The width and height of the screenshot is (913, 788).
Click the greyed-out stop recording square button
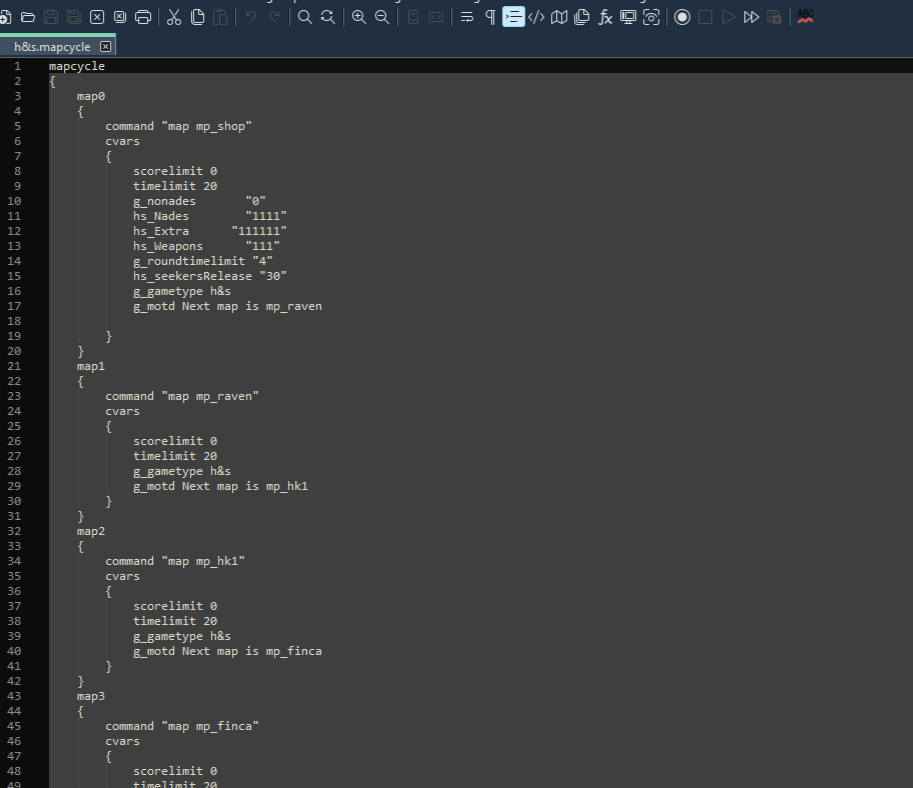click(705, 17)
